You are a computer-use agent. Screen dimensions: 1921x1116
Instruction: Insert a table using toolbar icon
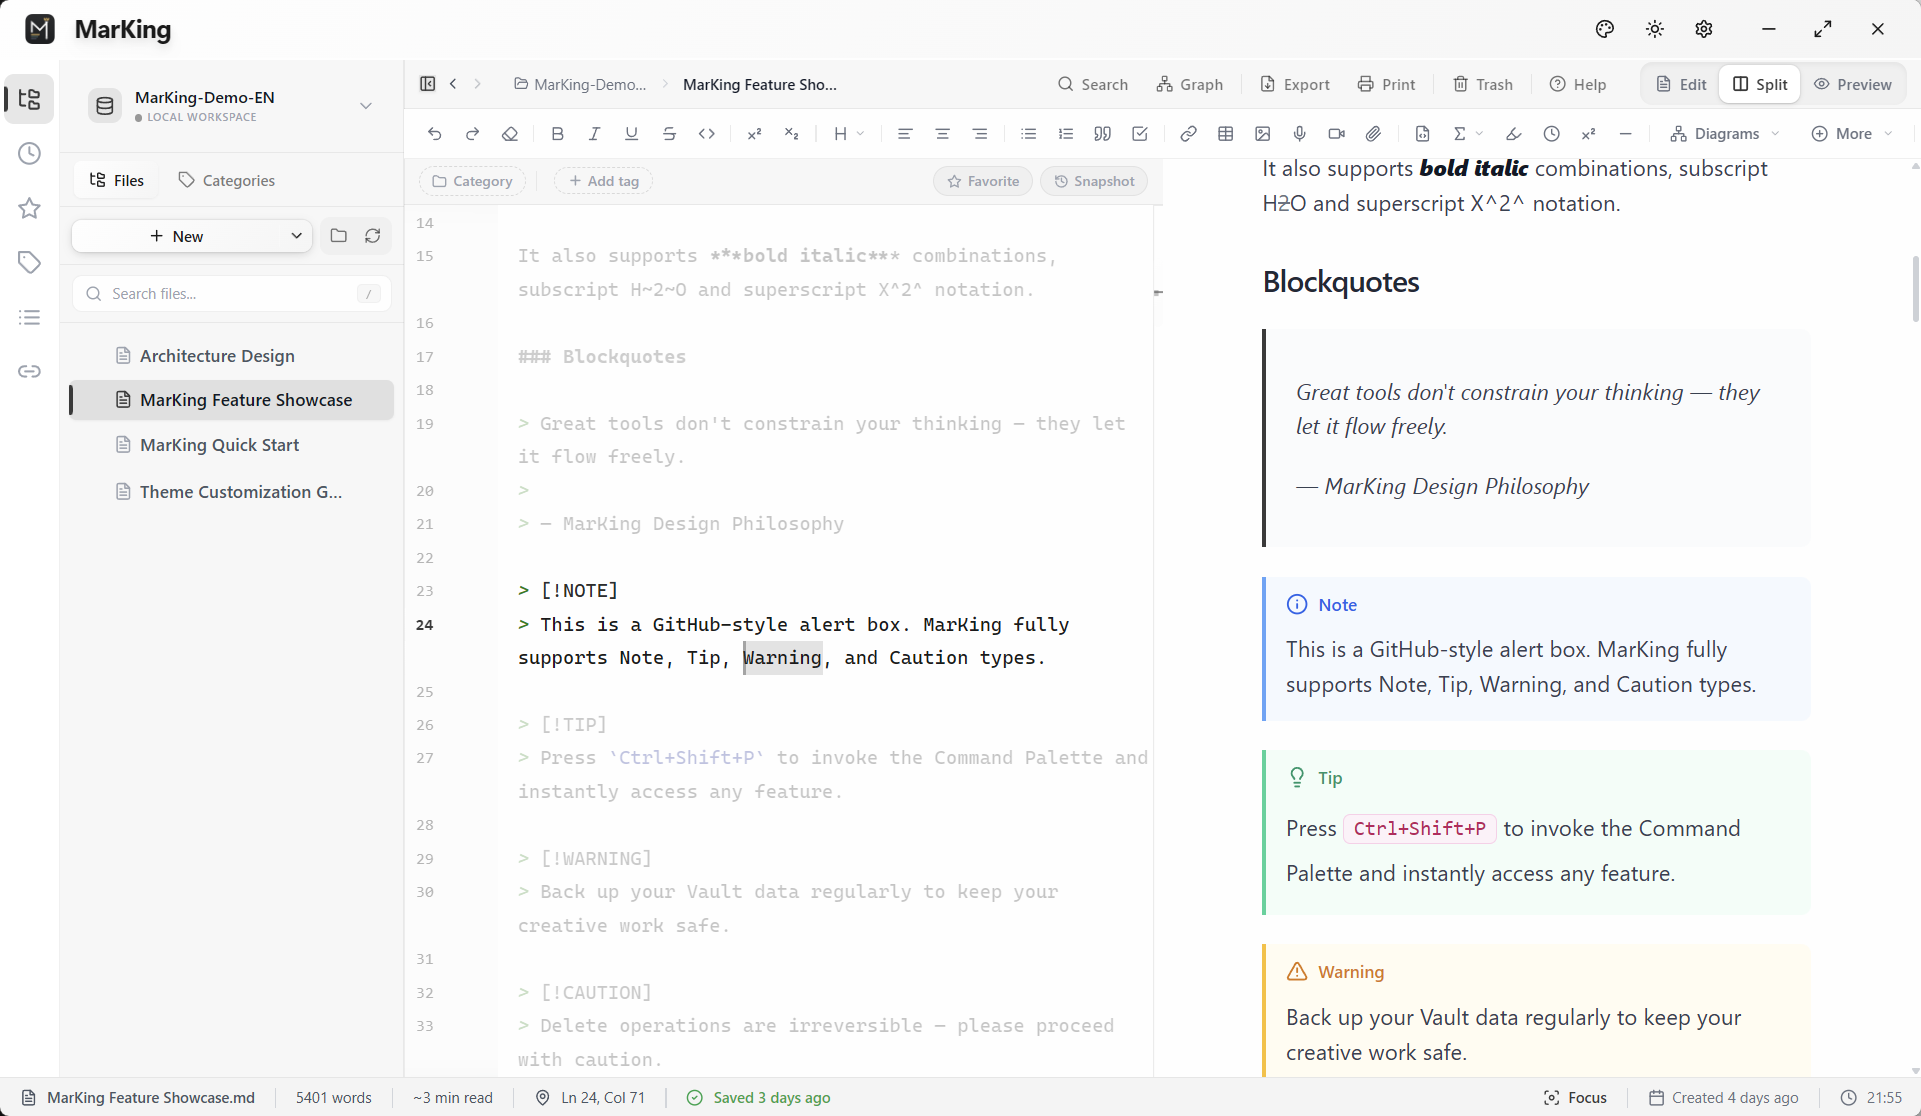point(1225,134)
